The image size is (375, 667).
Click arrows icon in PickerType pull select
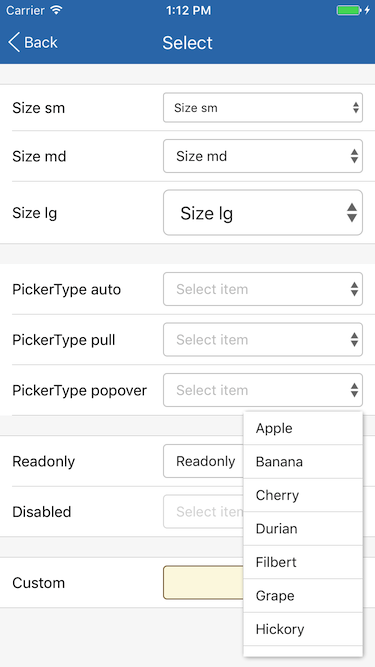354,339
